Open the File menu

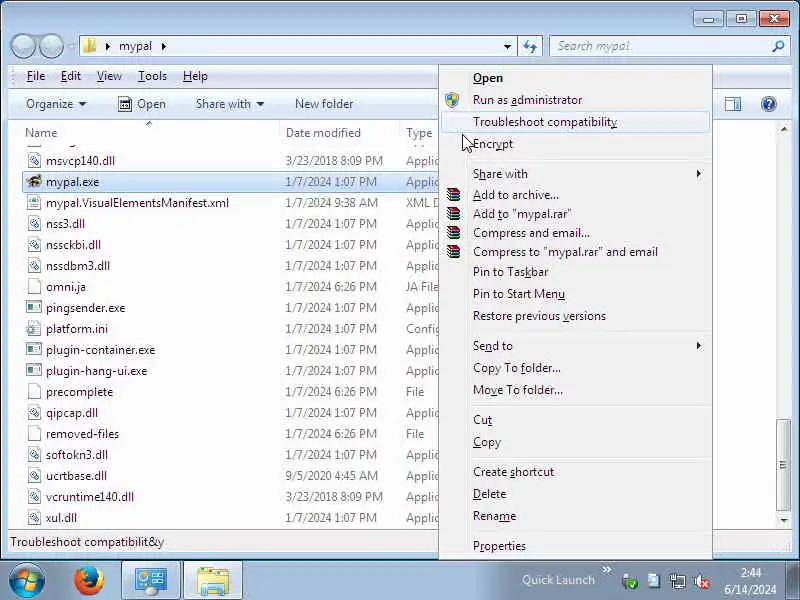coord(36,76)
